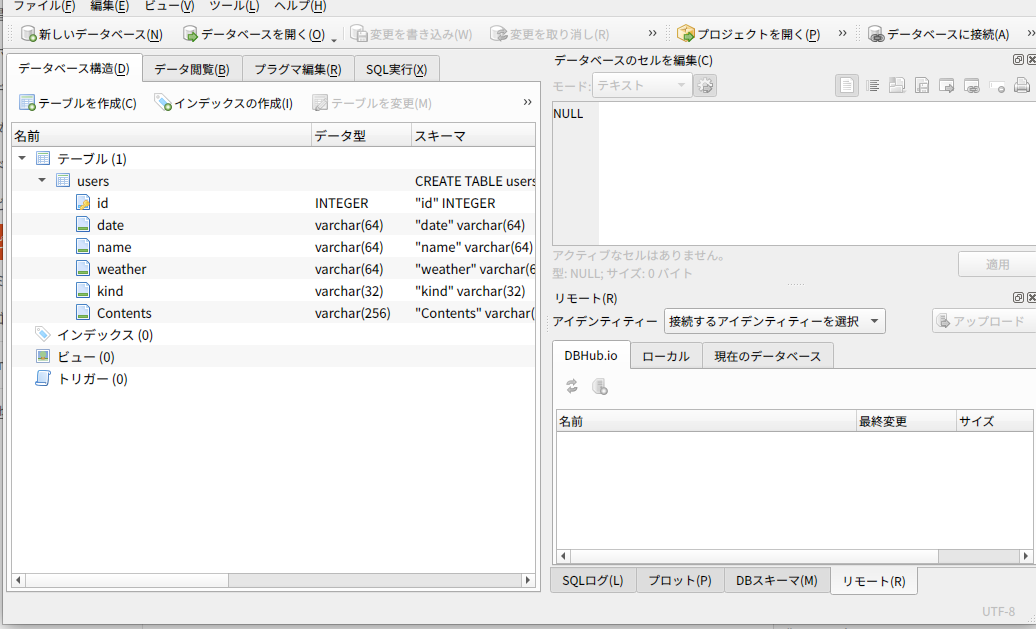Collapse the users table node
1036x629 pixels.
click(x=42, y=181)
